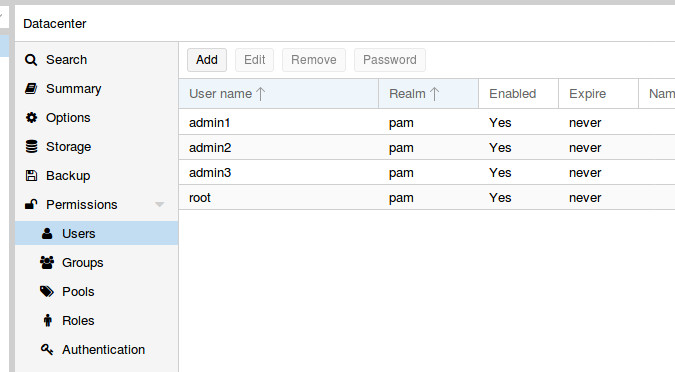Click the Search magnifier icon
The height and width of the screenshot is (372, 675).
click(x=31, y=60)
